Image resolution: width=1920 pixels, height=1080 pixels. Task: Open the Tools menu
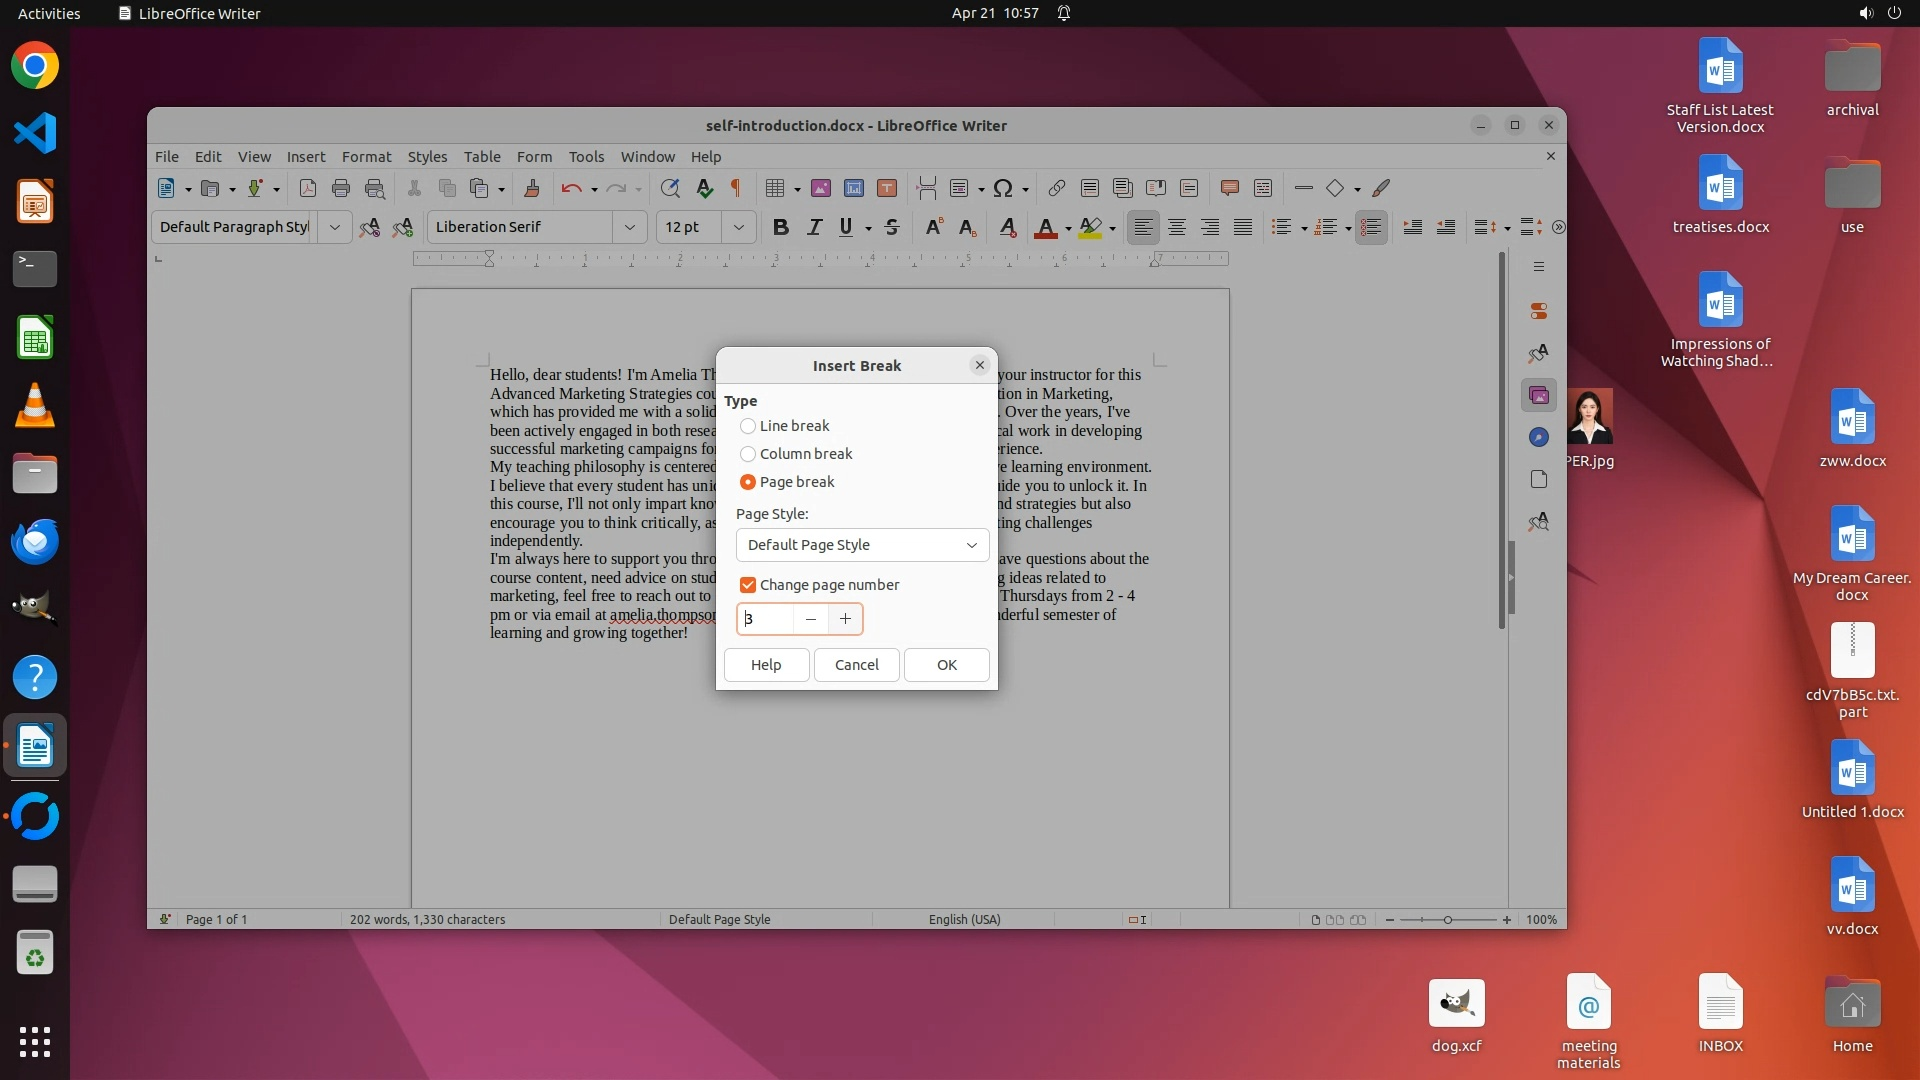586,157
